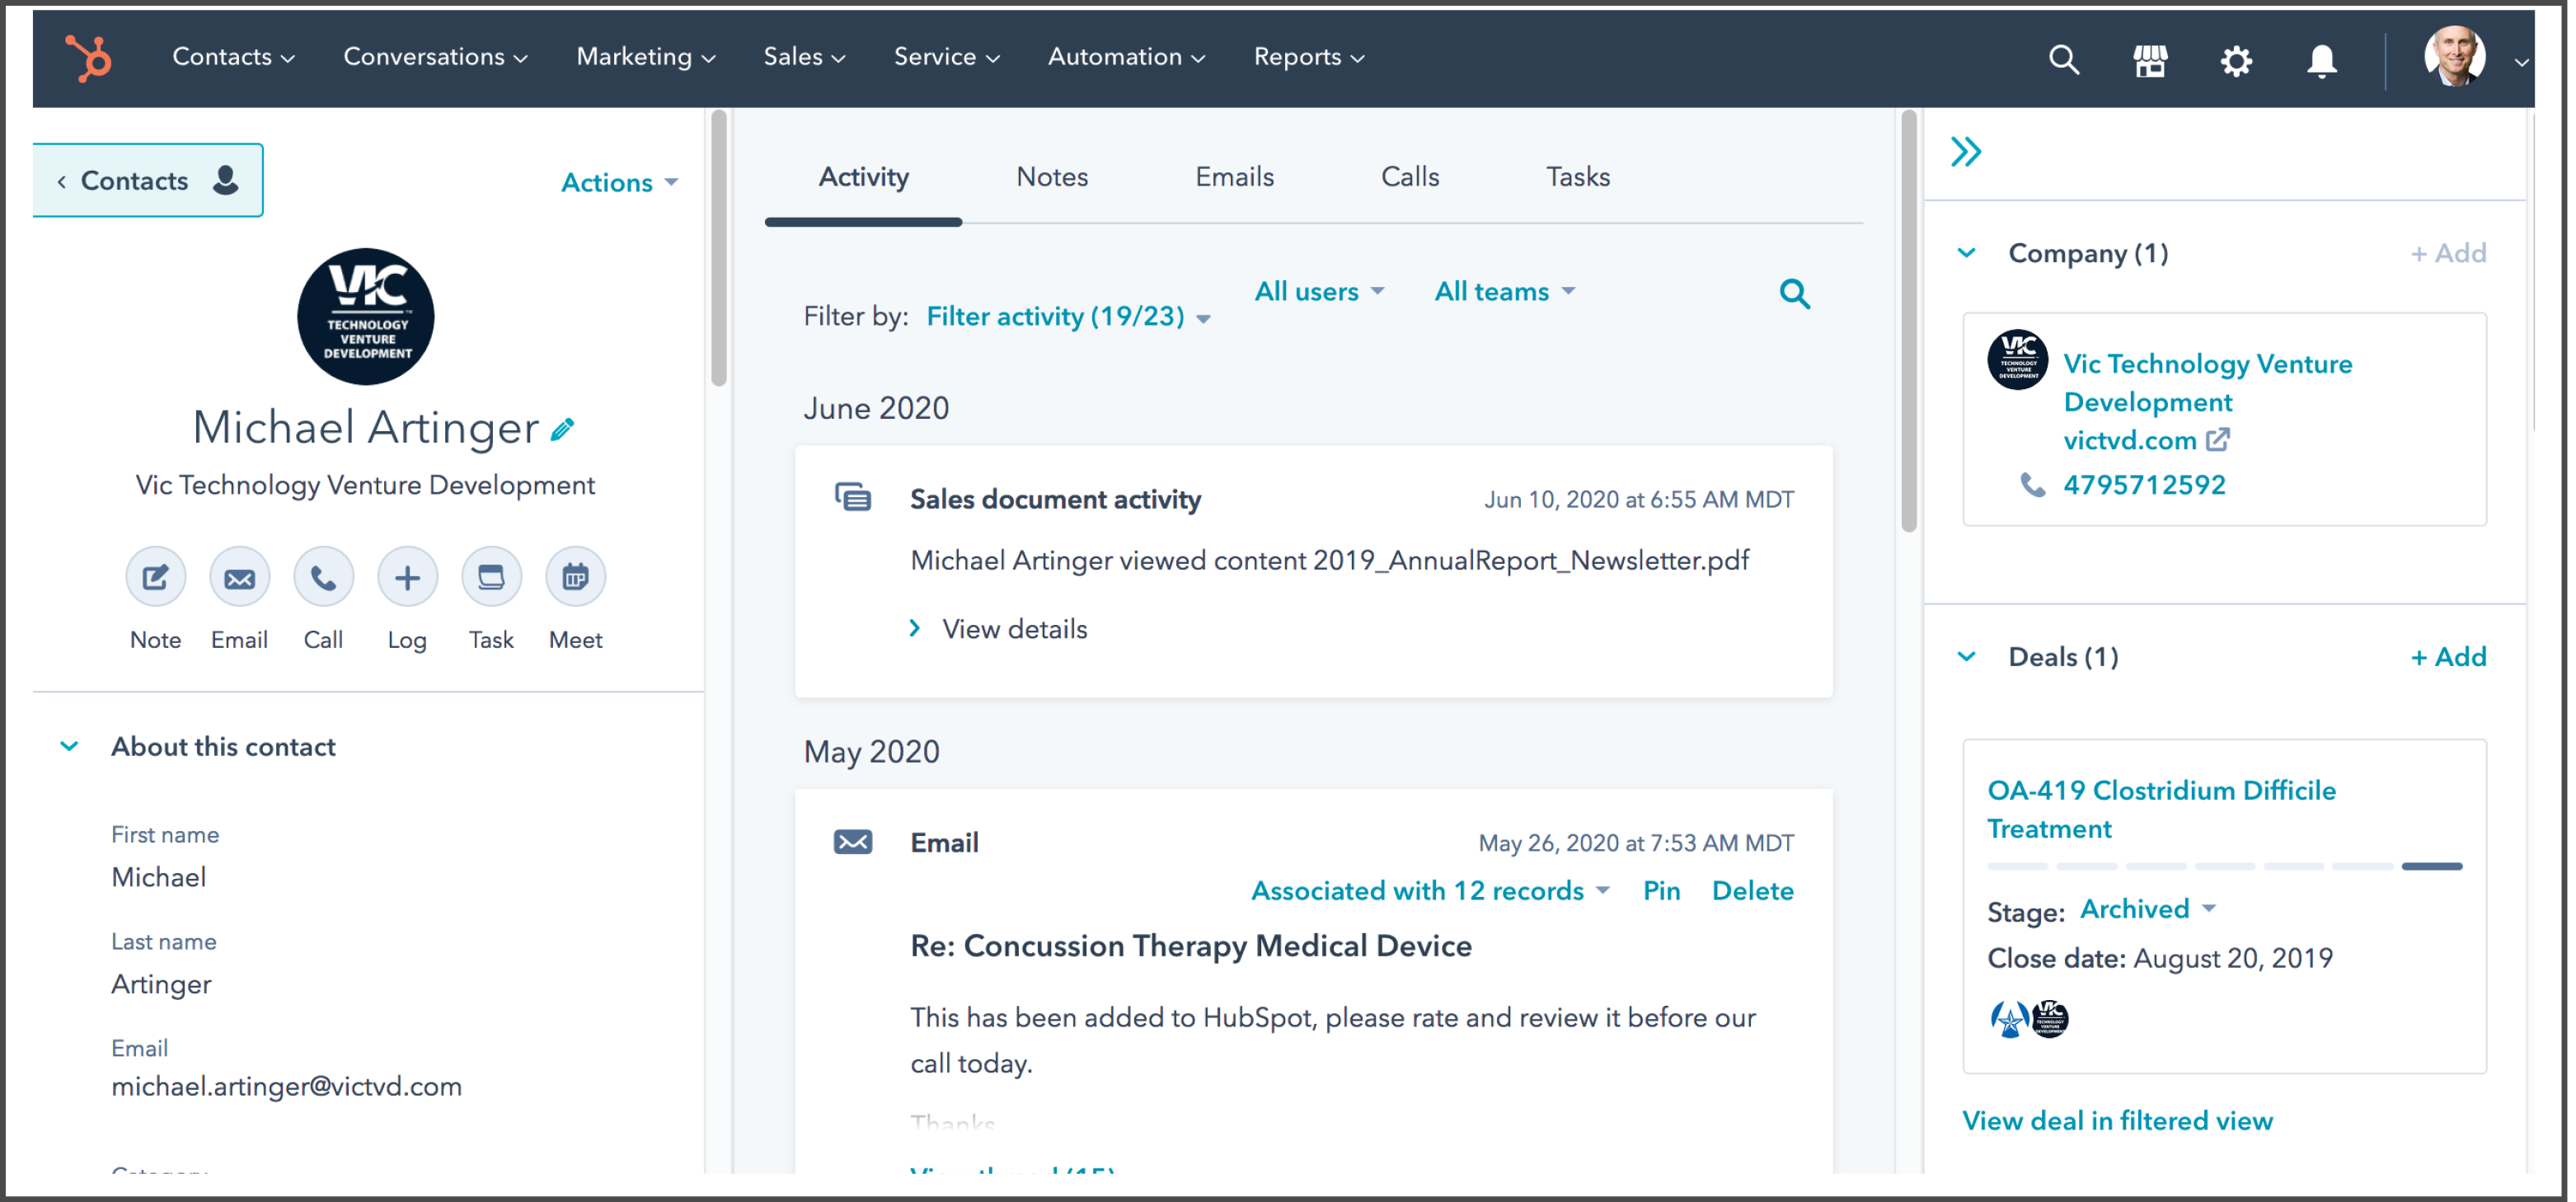Image resolution: width=2576 pixels, height=1202 pixels.
Task: Click the deal stage progress bar
Action: tap(2224, 866)
